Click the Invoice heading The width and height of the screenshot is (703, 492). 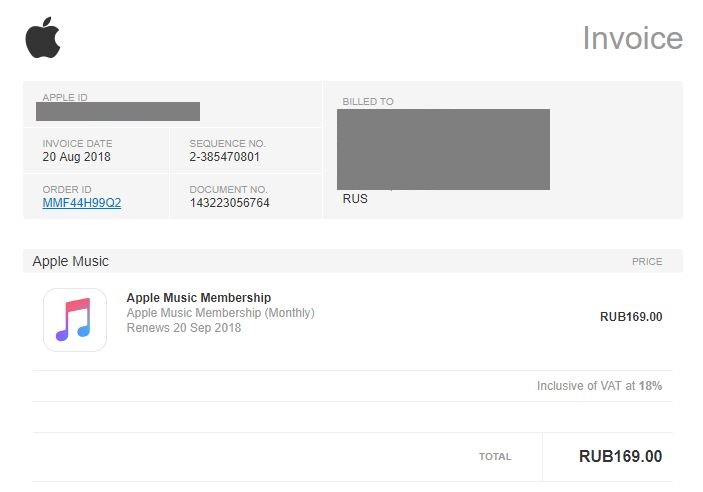pos(632,38)
